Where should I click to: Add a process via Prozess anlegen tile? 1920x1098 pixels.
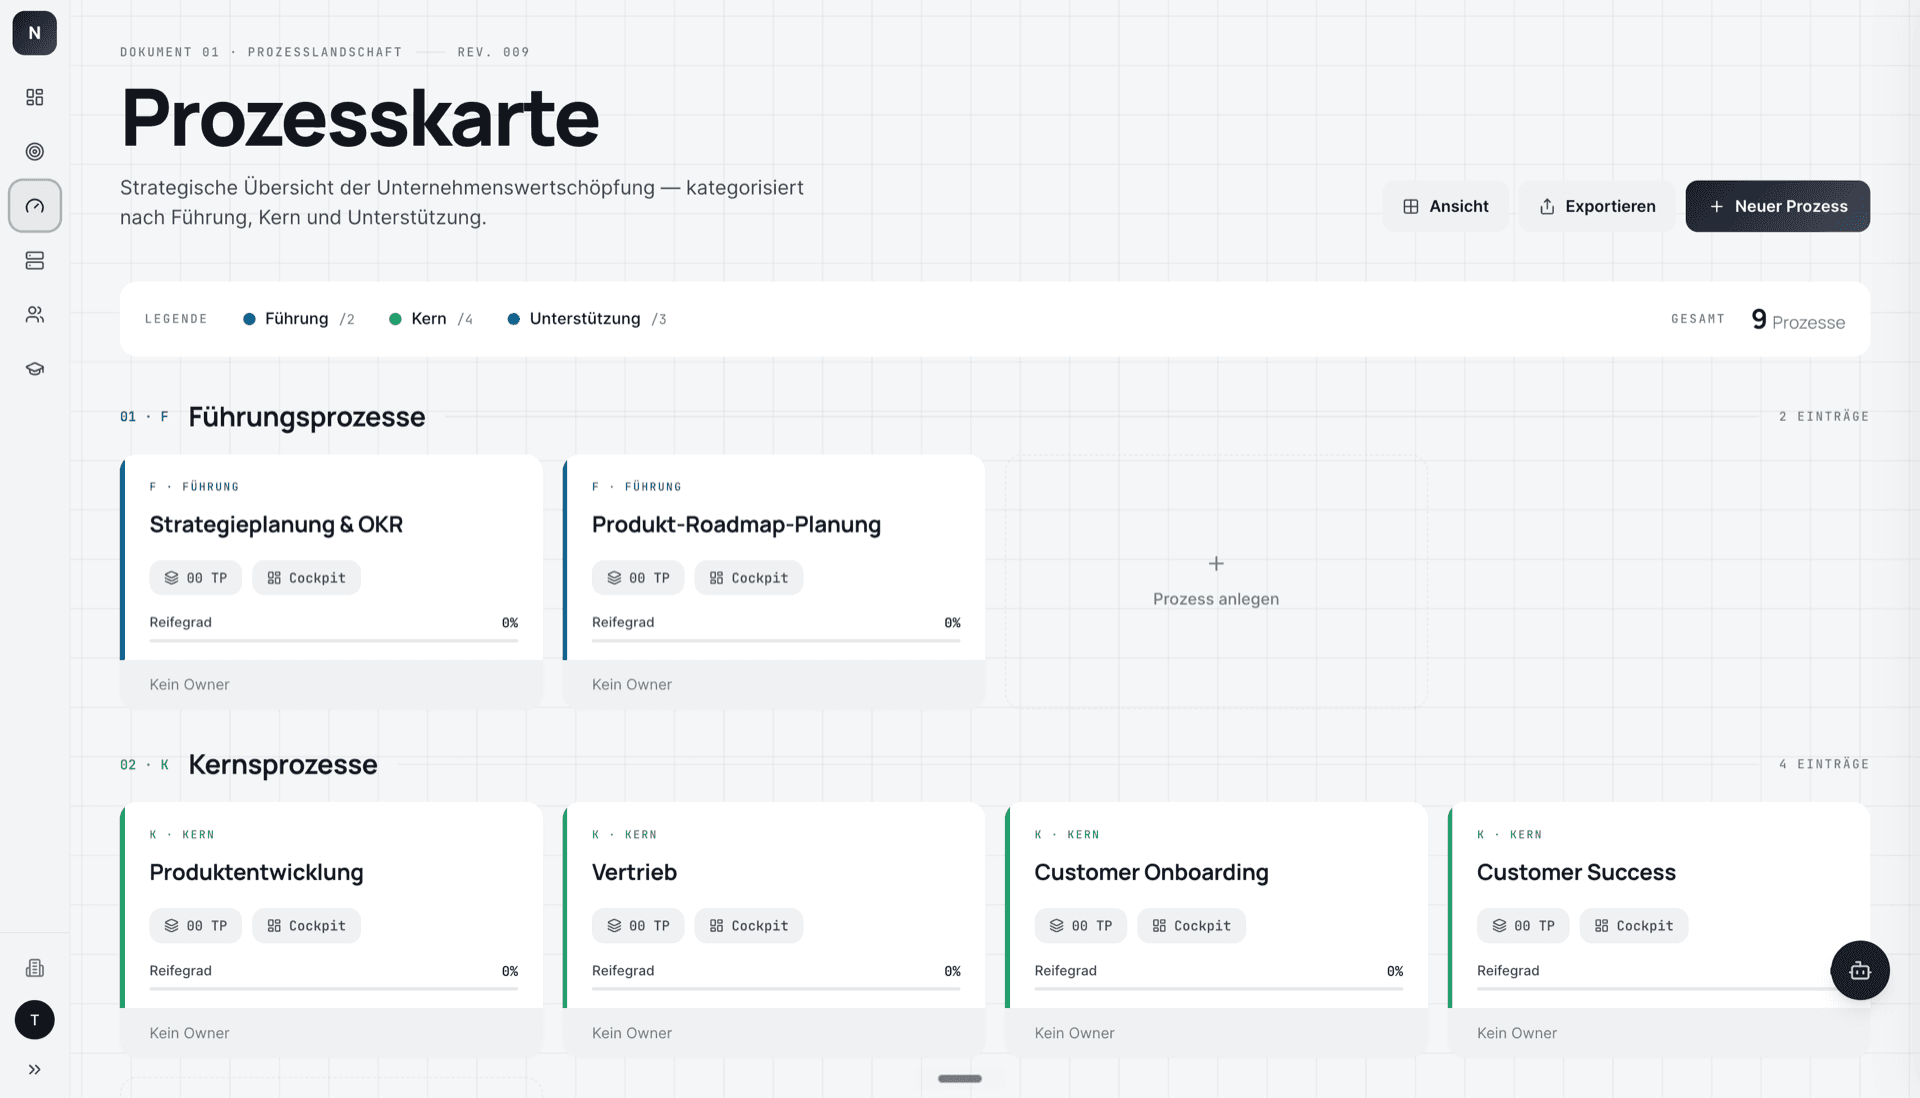(1216, 582)
